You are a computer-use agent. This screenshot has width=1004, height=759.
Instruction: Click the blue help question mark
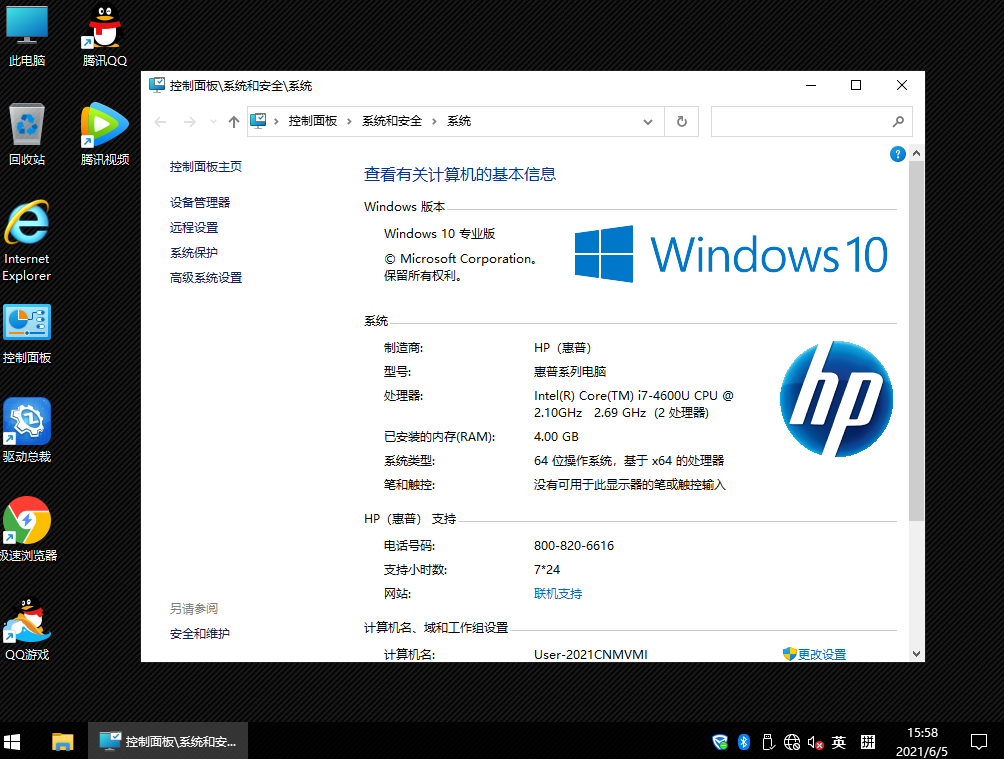(x=897, y=153)
